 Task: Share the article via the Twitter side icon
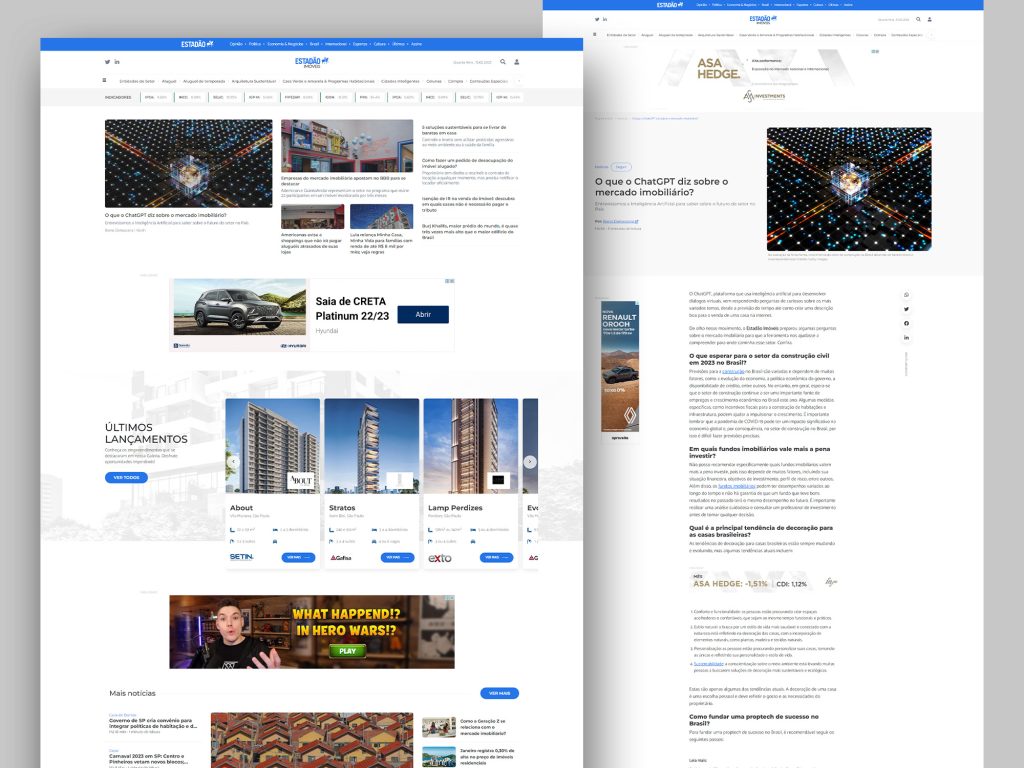click(x=906, y=310)
